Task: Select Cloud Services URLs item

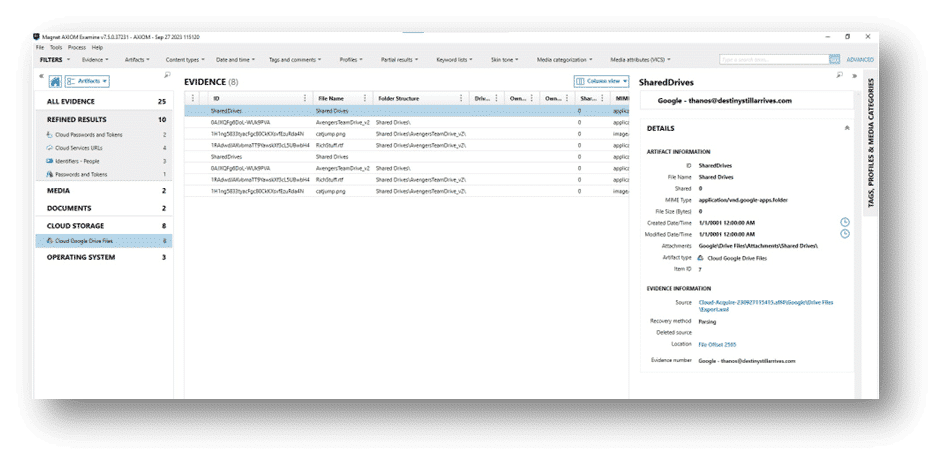Action: (x=104, y=148)
